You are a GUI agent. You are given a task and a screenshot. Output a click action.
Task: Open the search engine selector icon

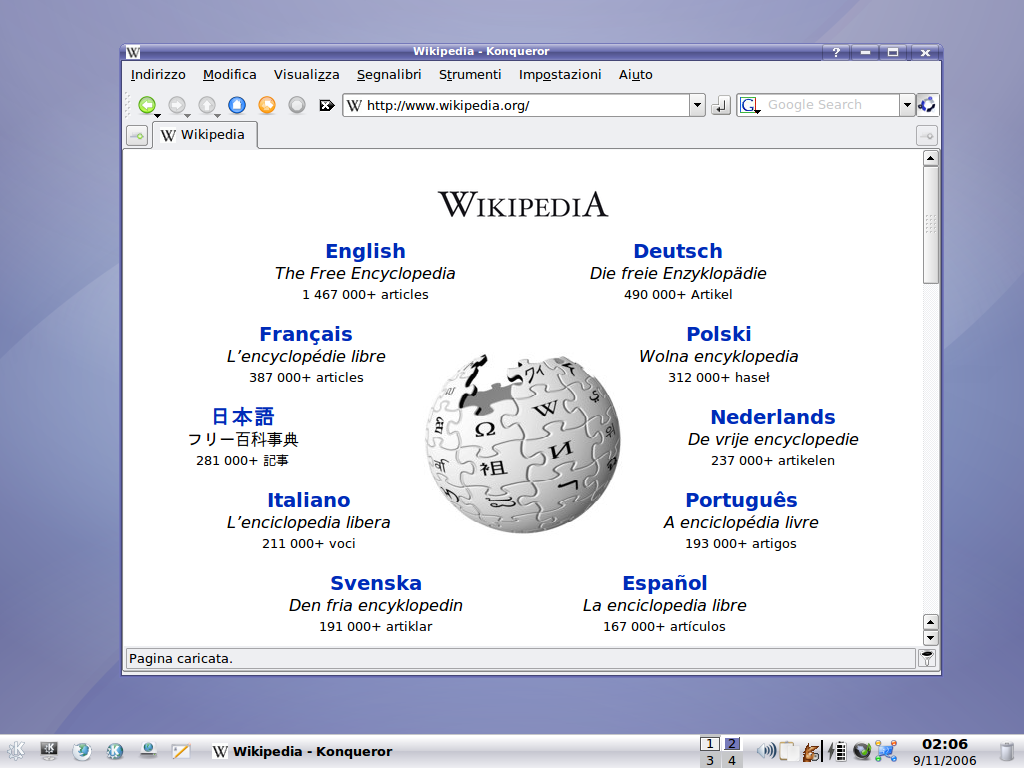[x=748, y=105]
